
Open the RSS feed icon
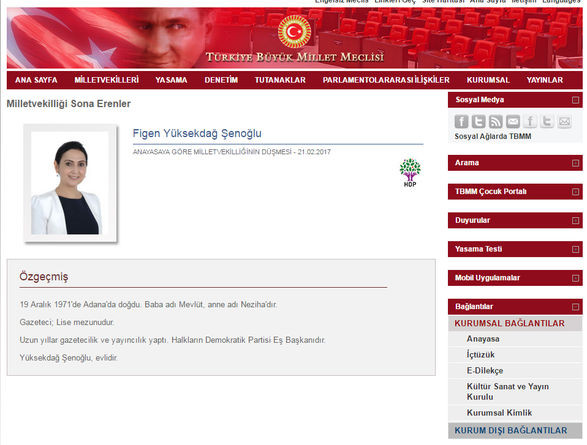pos(496,122)
